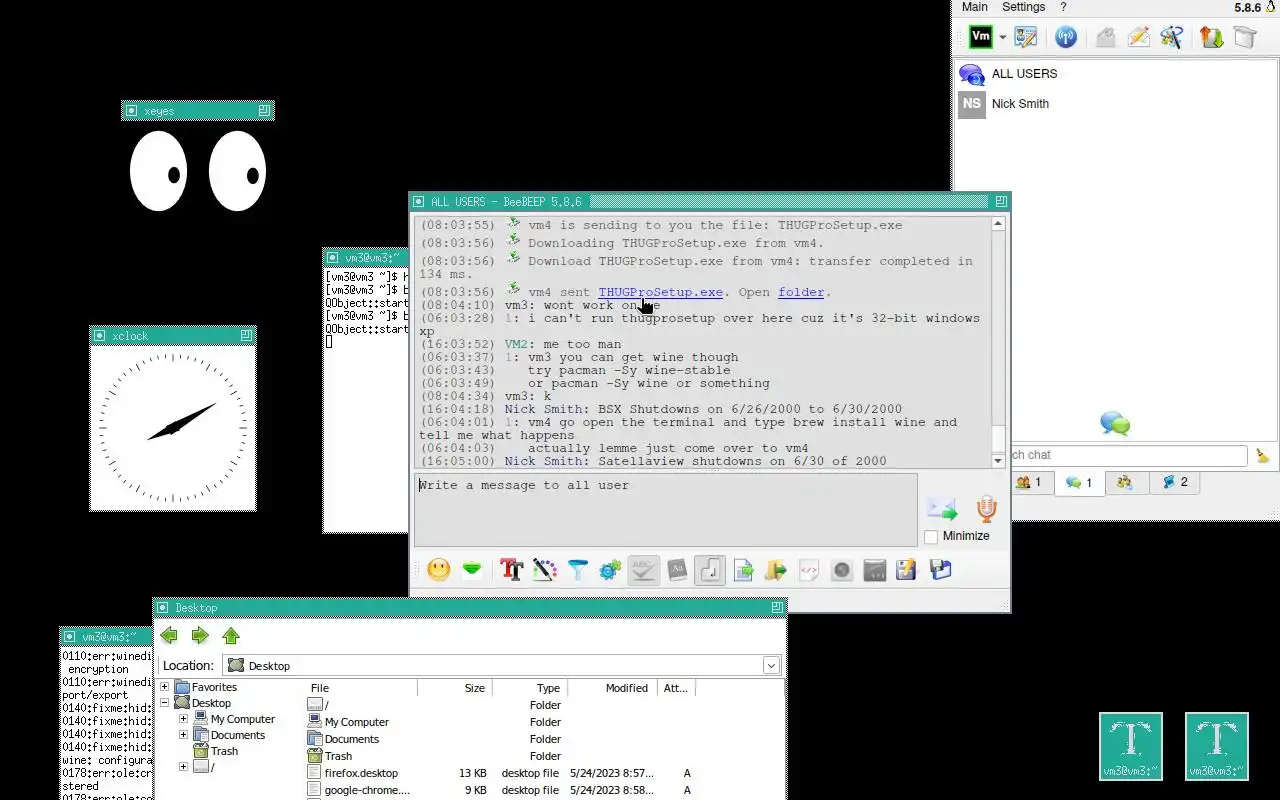Open the Location dropdown arrow

tap(771, 666)
